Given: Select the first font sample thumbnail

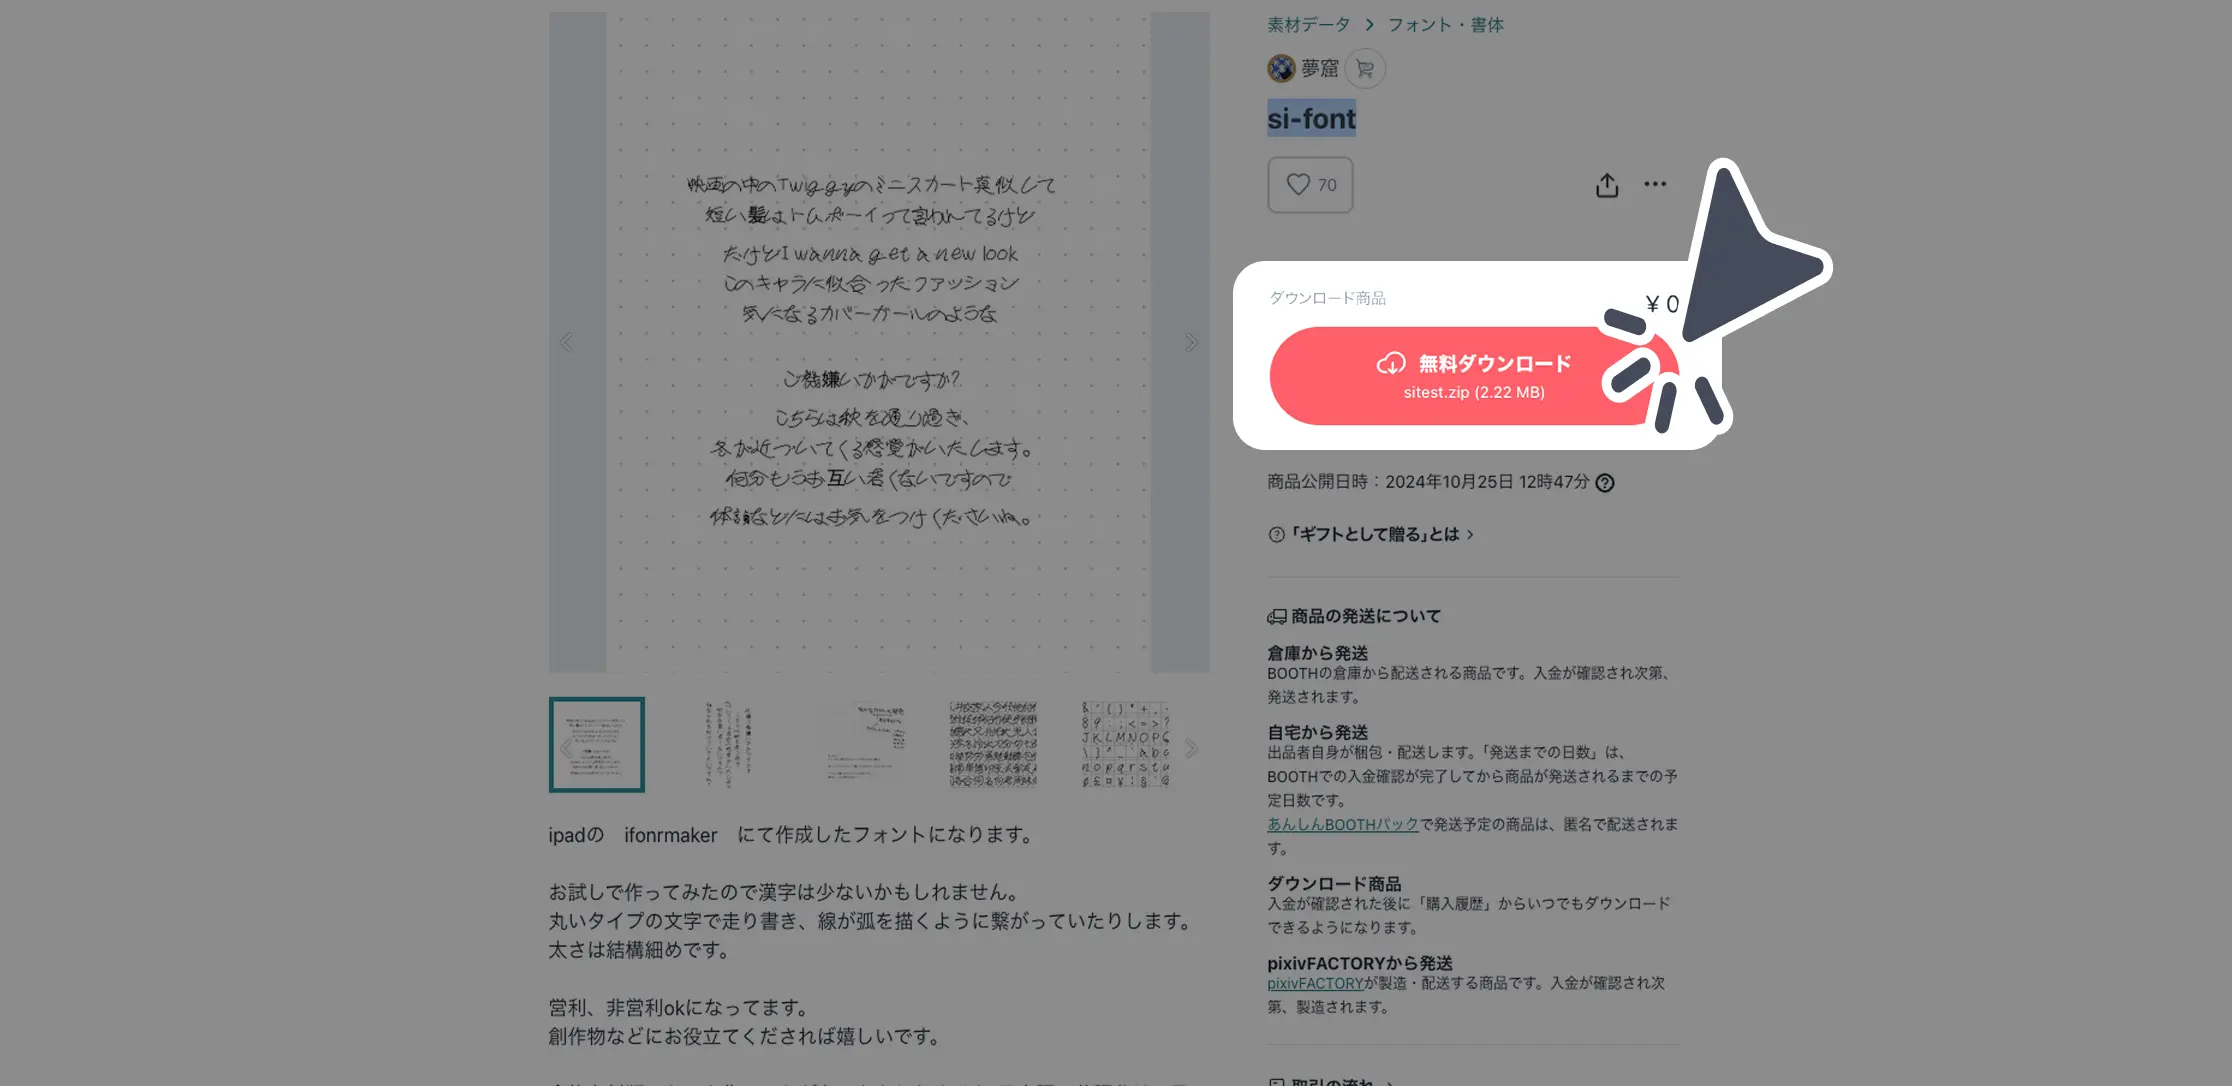Looking at the screenshot, I should pyautogui.click(x=597, y=745).
